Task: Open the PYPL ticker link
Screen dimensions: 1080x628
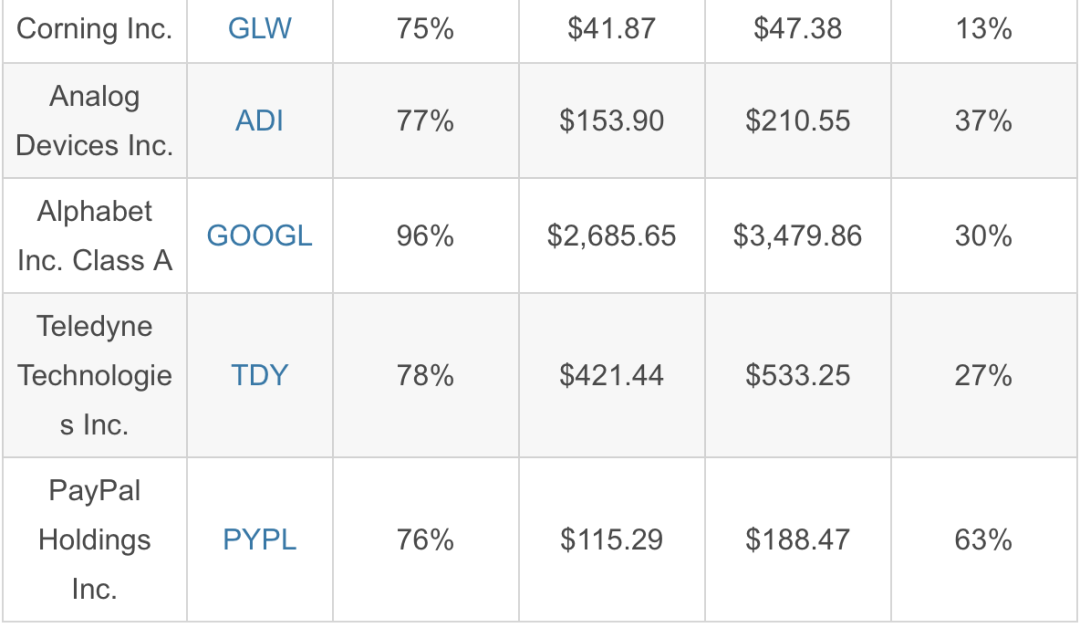Action: pyautogui.click(x=260, y=540)
